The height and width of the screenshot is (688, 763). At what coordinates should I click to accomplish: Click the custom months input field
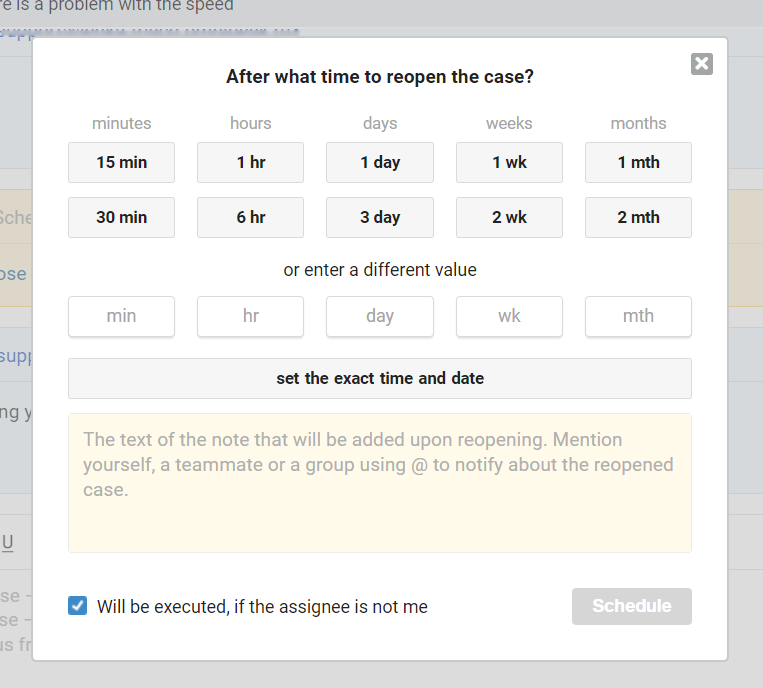click(638, 316)
